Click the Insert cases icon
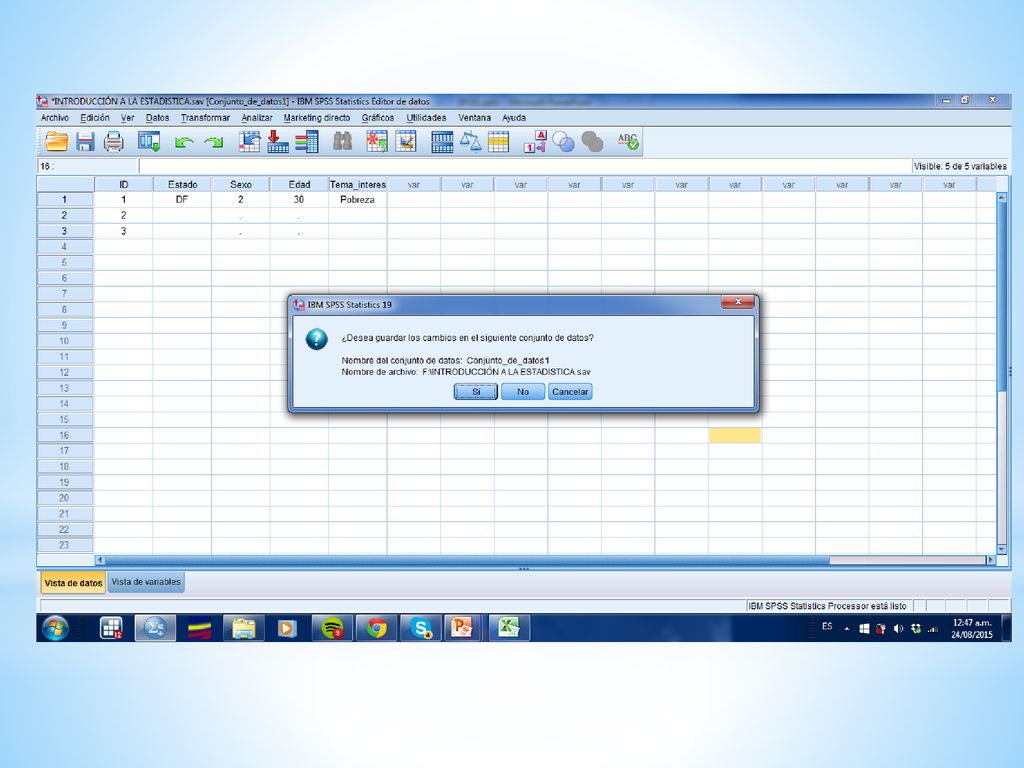This screenshot has width=1024, height=768. [x=377, y=141]
